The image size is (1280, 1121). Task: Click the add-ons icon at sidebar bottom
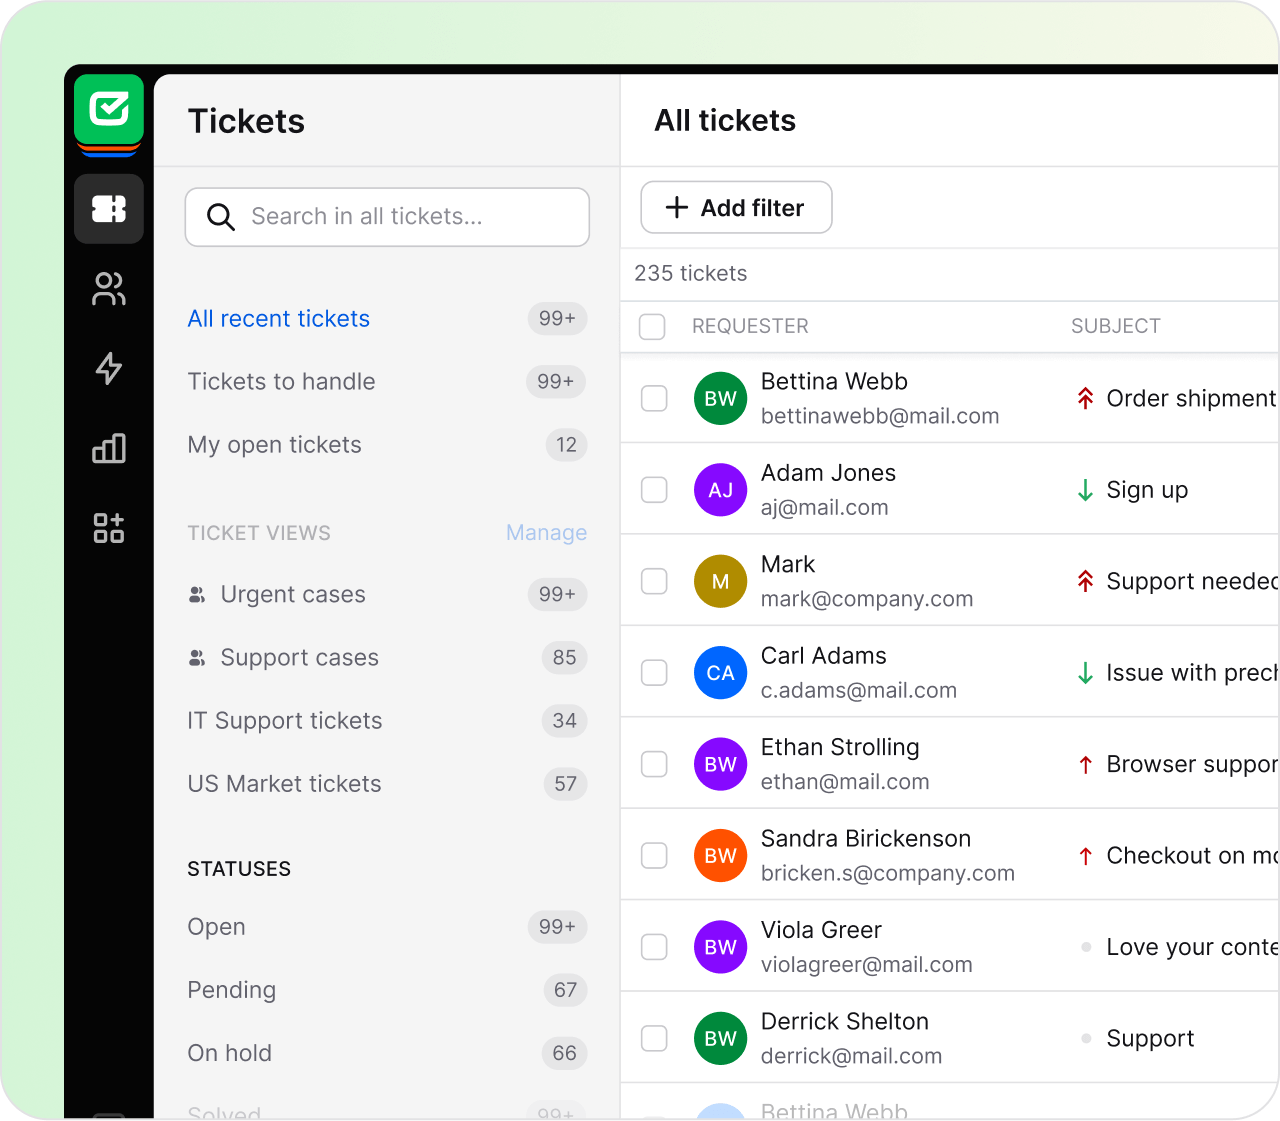[108, 529]
